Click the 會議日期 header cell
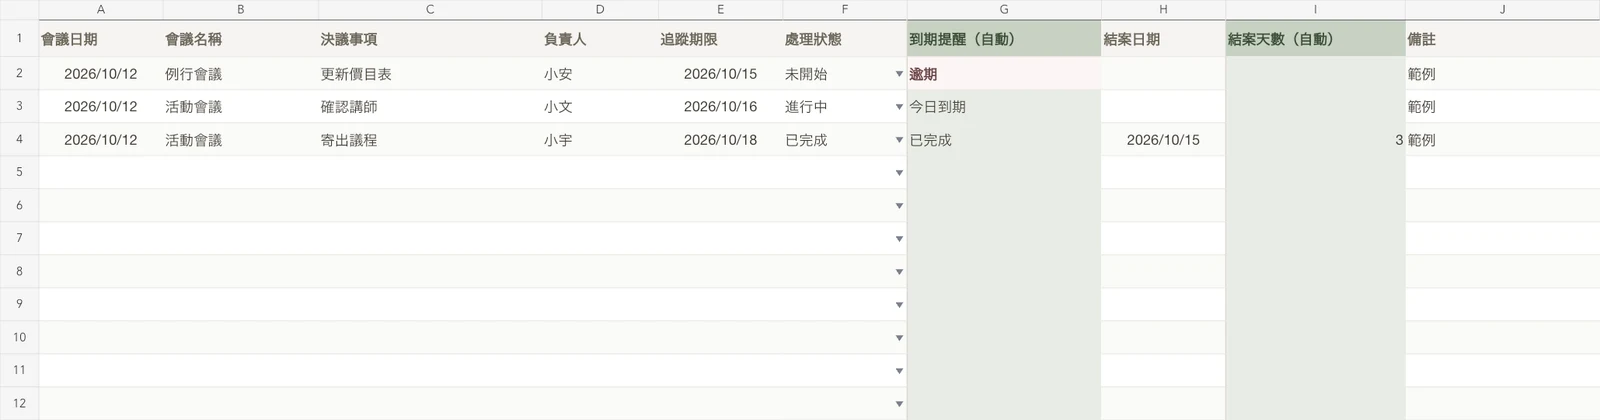Image resolution: width=1600 pixels, height=420 pixels. (101, 39)
